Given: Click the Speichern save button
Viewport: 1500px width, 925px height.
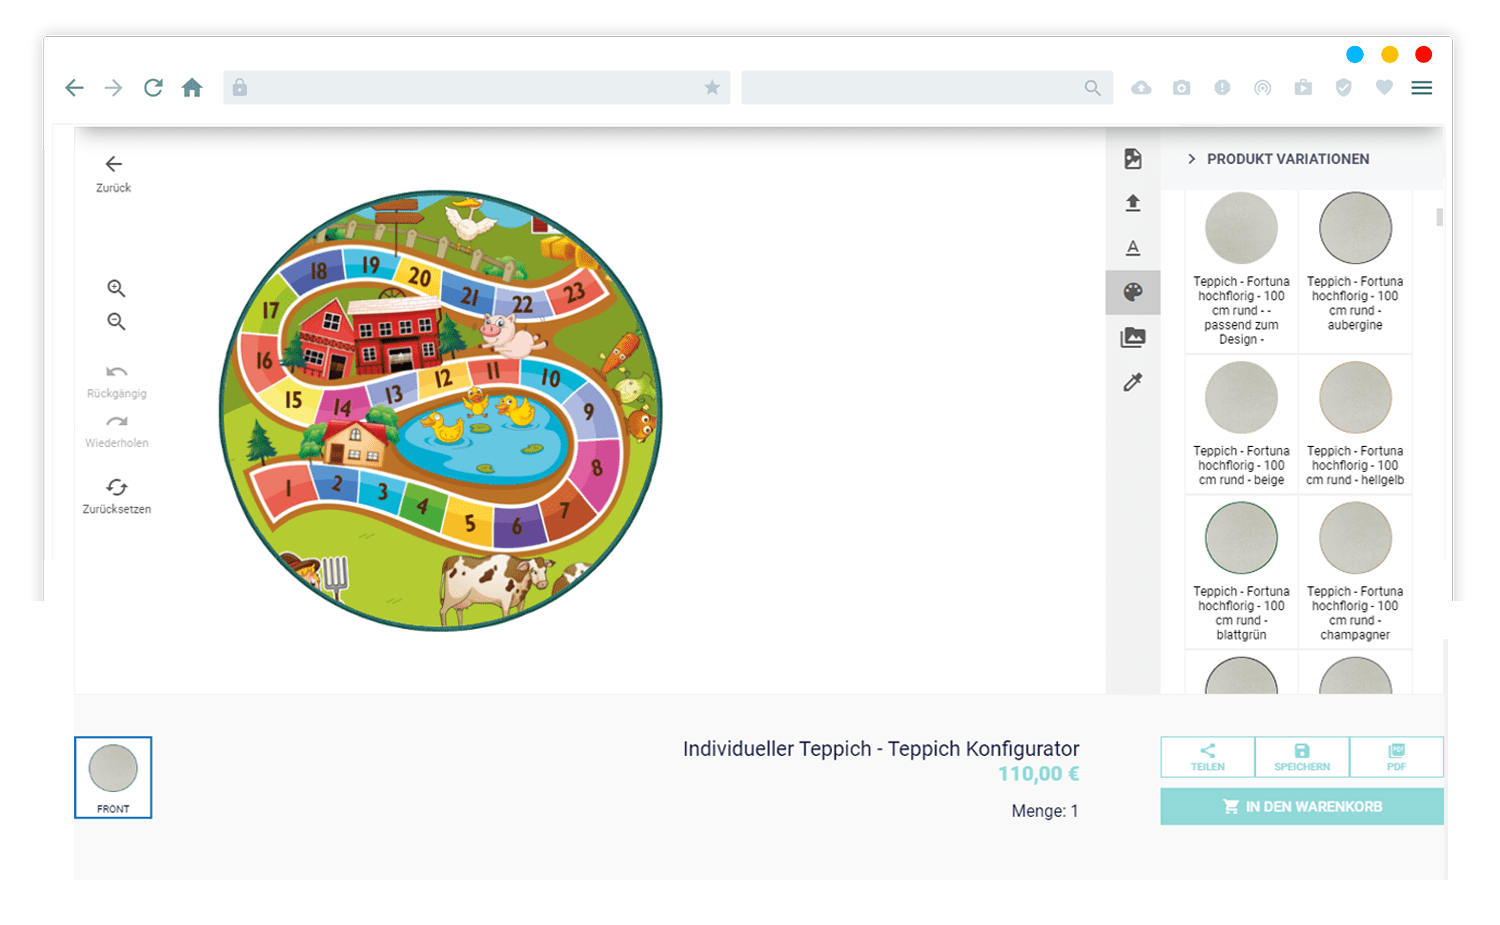Looking at the screenshot, I should pyautogui.click(x=1302, y=757).
